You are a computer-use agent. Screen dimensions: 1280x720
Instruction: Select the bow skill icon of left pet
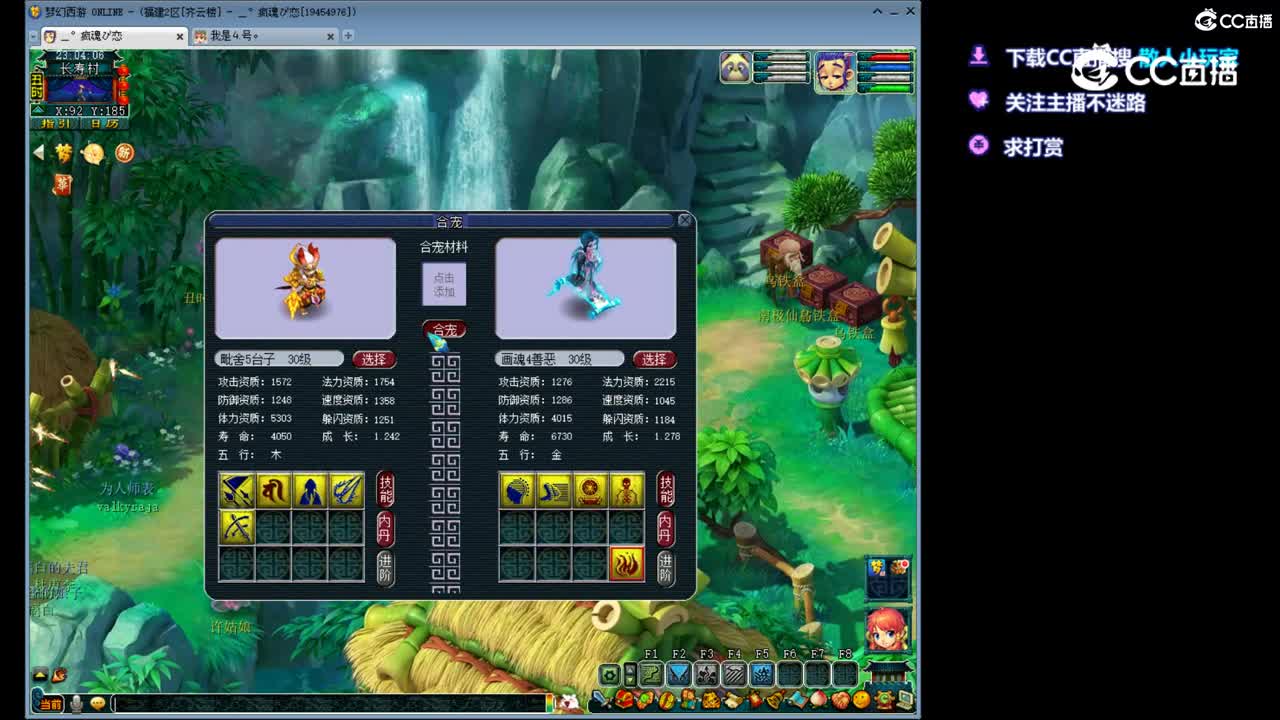point(236,527)
